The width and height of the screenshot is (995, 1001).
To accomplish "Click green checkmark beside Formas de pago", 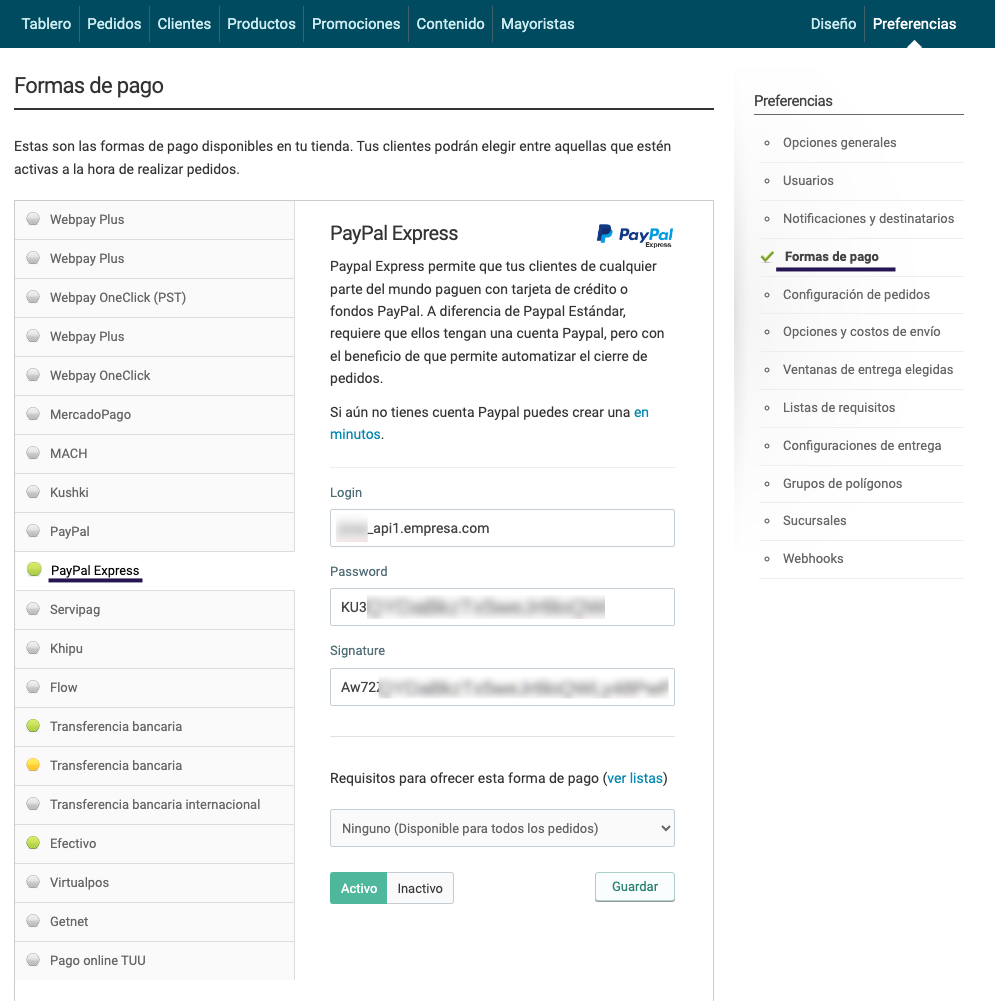I will click(x=767, y=257).
